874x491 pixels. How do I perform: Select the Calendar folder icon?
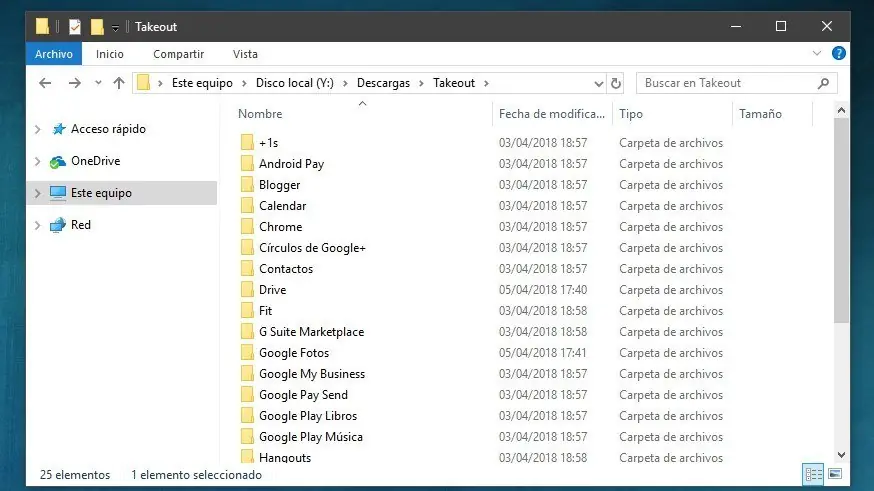(247, 205)
